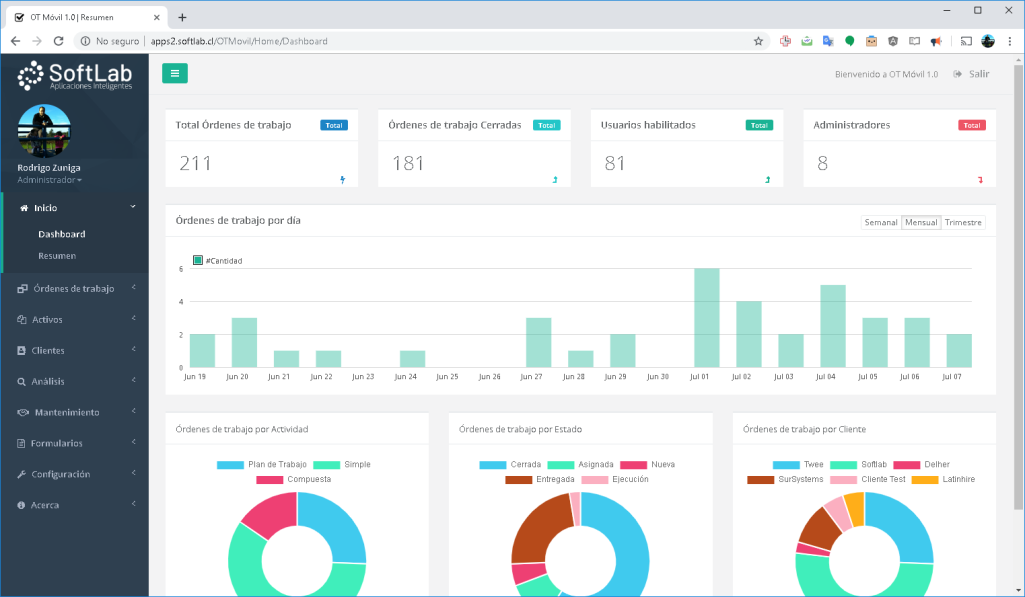Toggle the Entregada legend entry
The width and height of the screenshot is (1025, 597).
[x=540, y=479]
